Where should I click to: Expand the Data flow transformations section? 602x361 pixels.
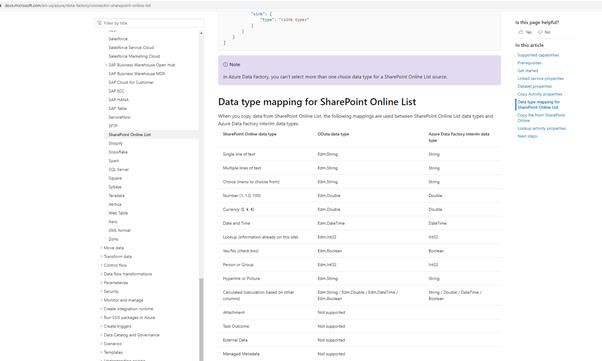101,274
